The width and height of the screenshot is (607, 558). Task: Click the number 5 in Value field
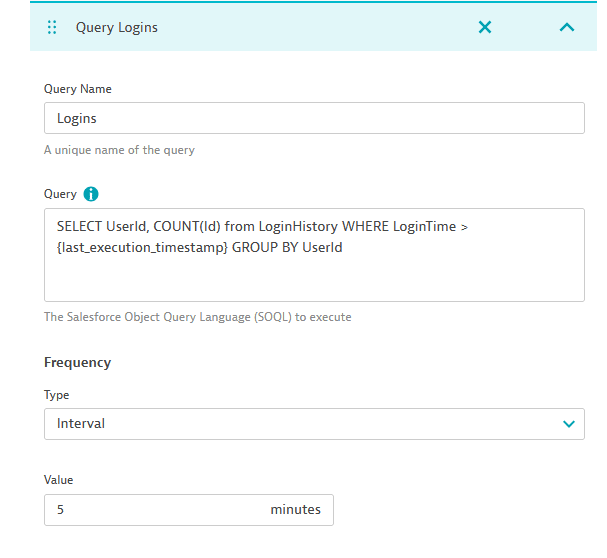(61, 510)
